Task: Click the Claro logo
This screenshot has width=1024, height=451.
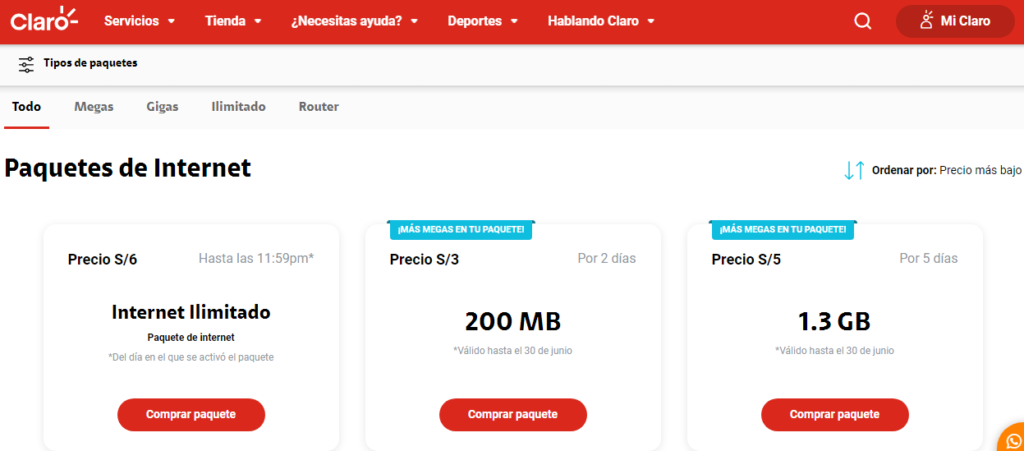Action: click(x=44, y=20)
